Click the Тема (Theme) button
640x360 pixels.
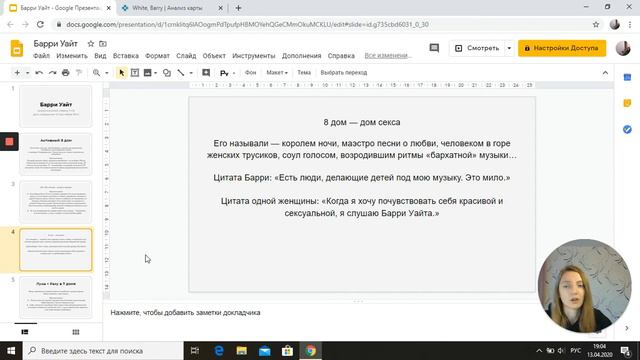click(x=304, y=72)
